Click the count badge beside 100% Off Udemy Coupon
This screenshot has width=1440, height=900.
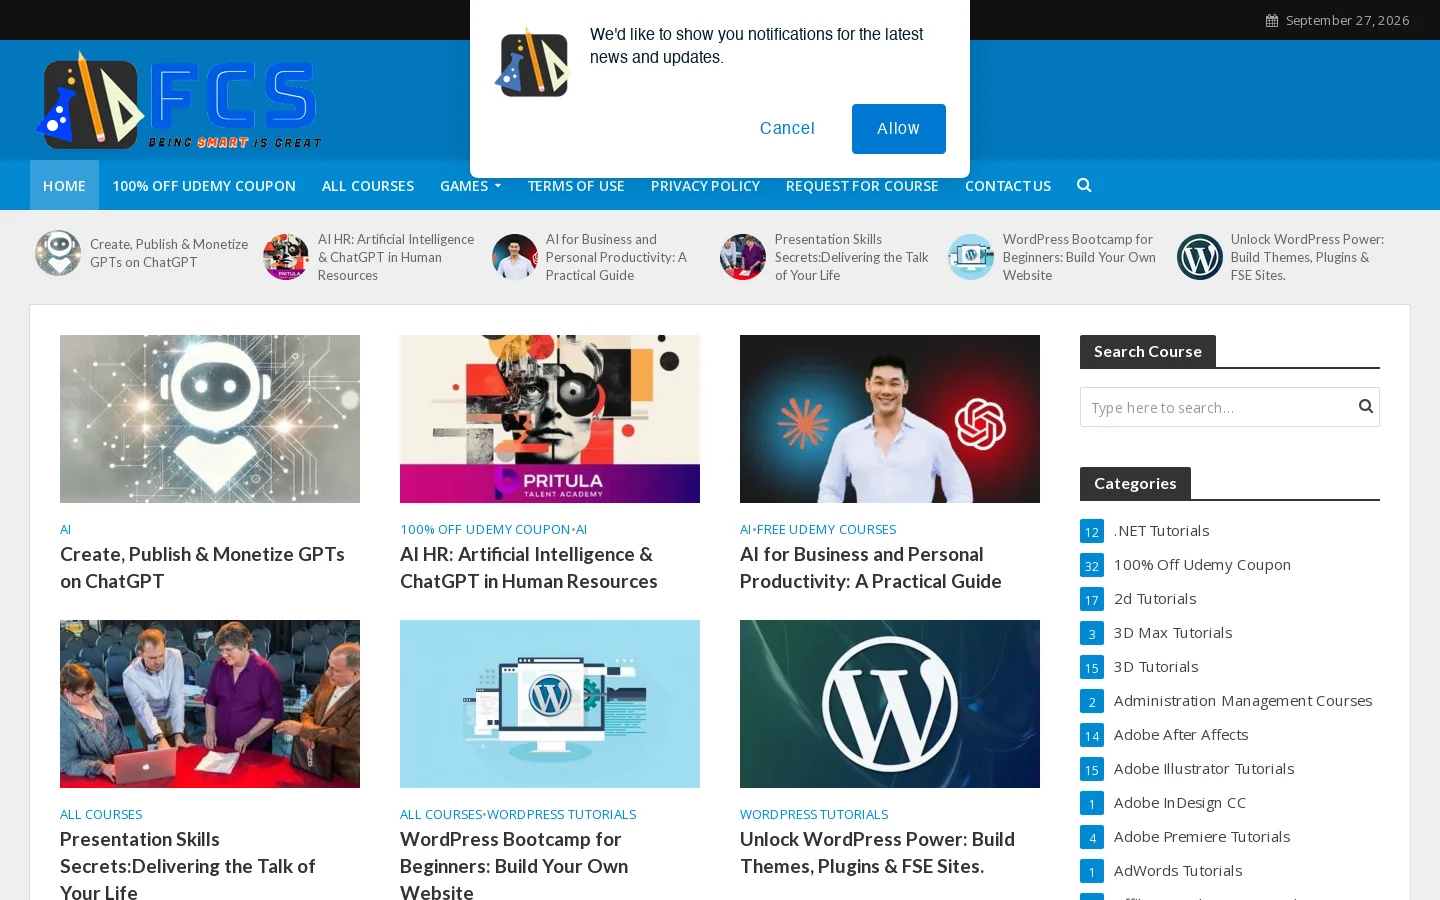[1092, 565]
